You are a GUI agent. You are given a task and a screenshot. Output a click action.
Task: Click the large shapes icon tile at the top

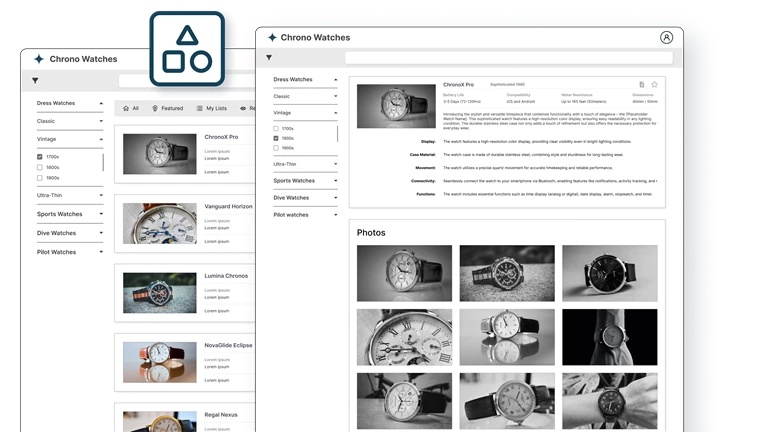click(x=187, y=49)
